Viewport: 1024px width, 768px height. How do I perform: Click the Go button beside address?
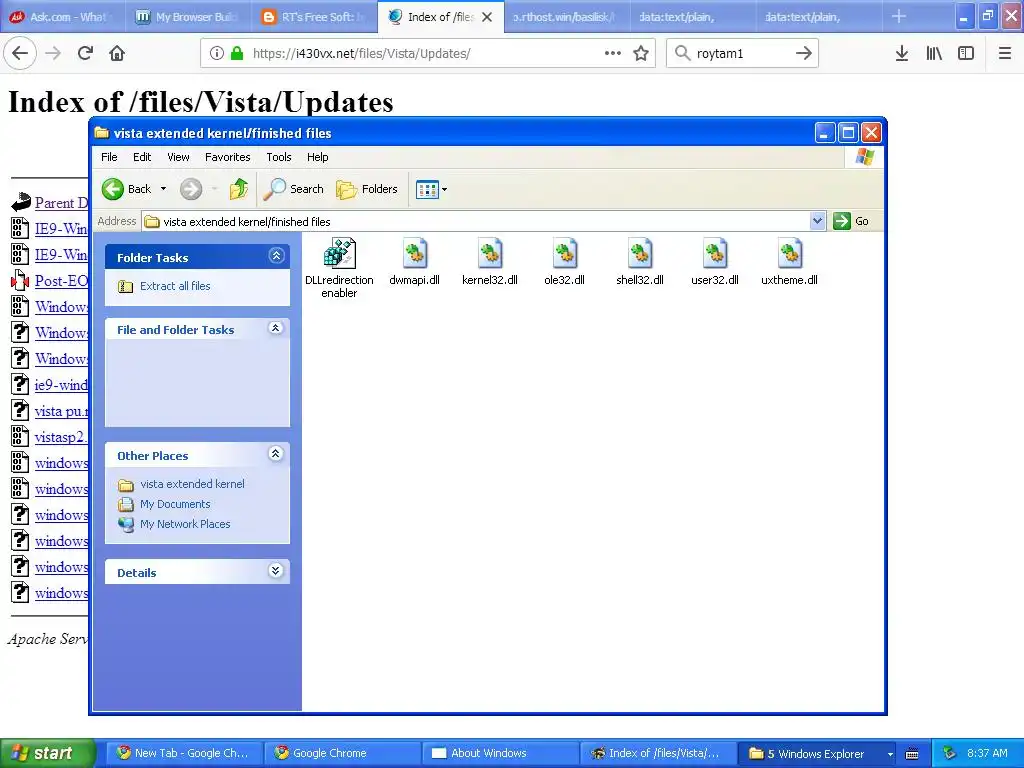click(x=851, y=221)
